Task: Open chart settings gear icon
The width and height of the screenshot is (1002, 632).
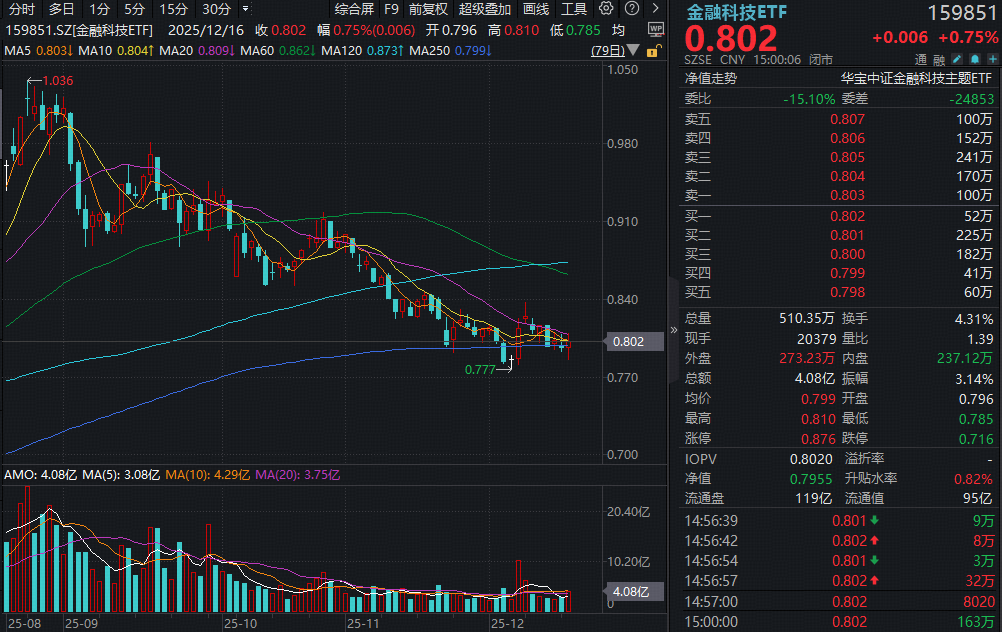Action: tap(605, 9)
